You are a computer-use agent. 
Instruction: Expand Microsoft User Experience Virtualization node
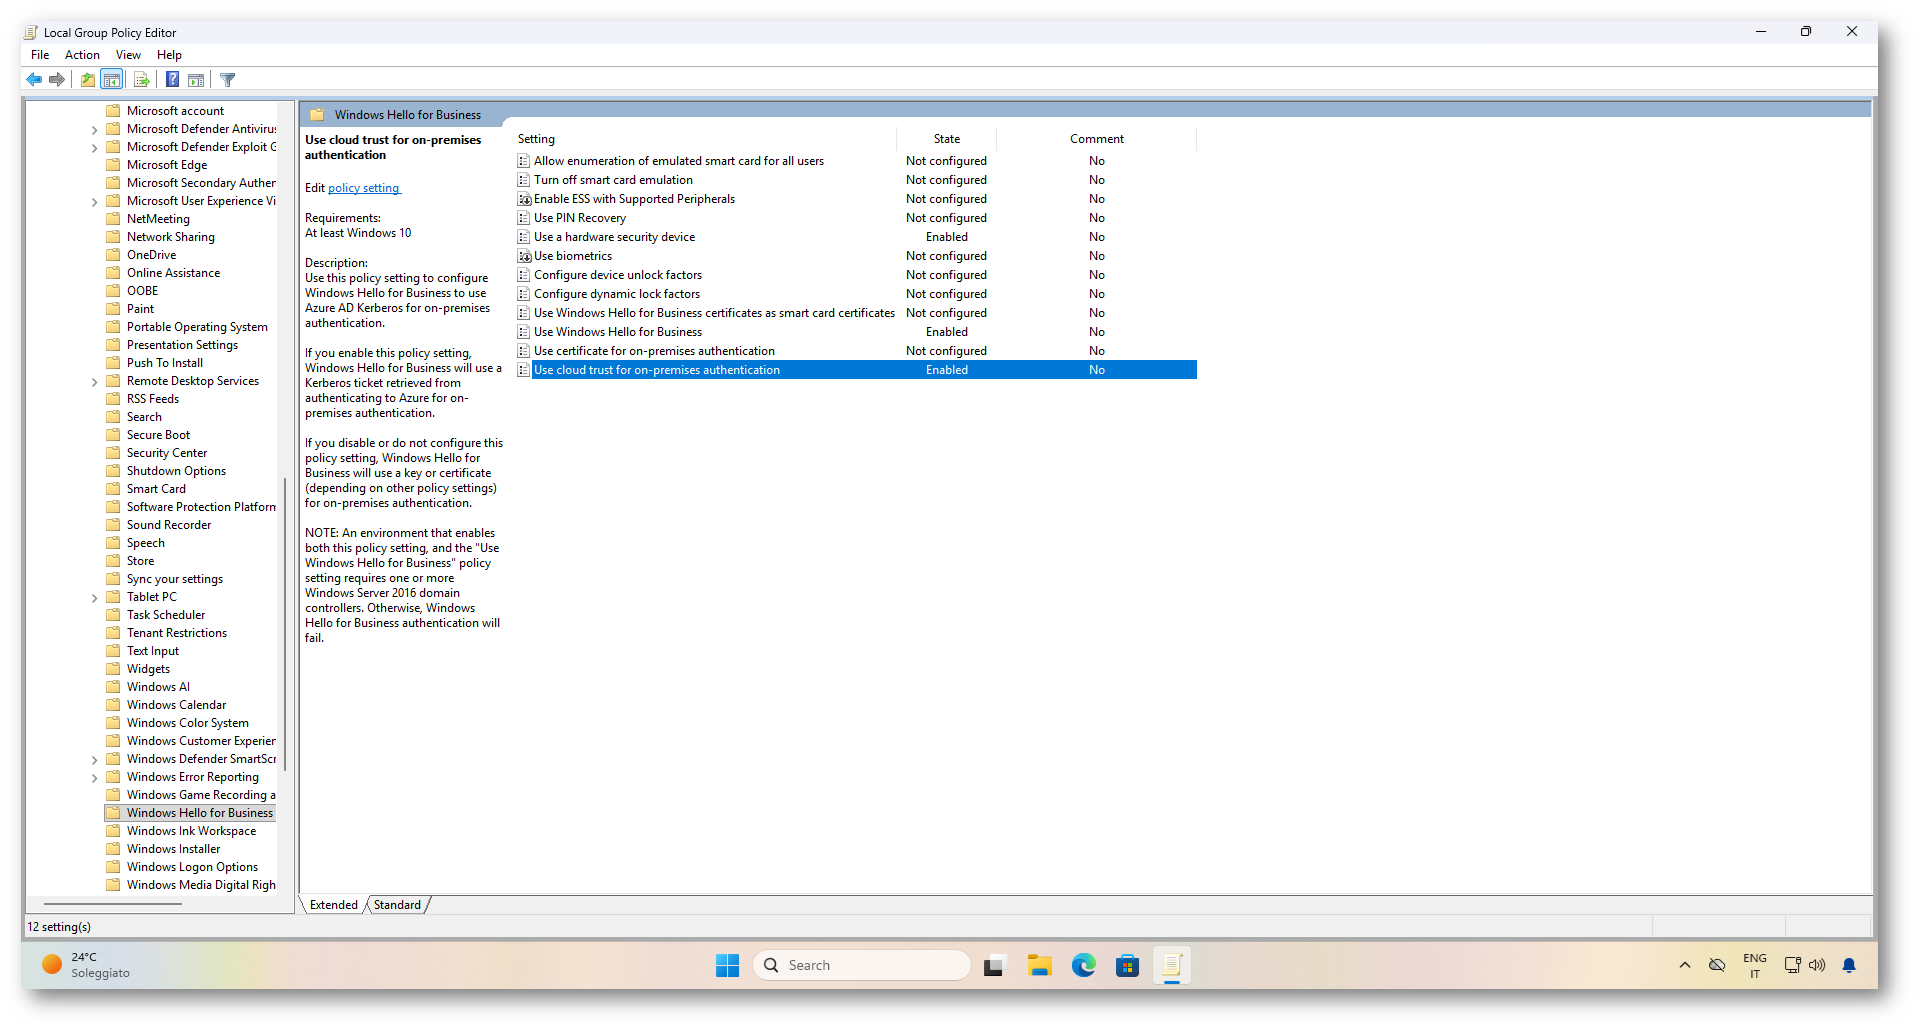(x=95, y=202)
